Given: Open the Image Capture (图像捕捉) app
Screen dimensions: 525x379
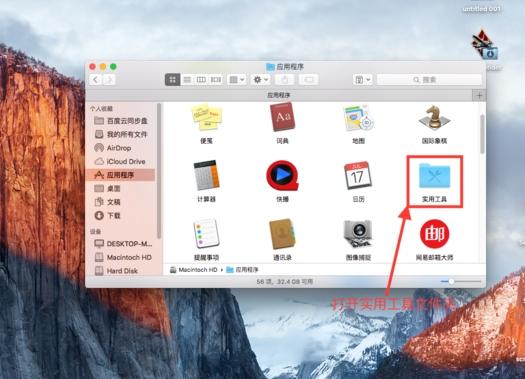Looking at the screenshot, I should tap(358, 234).
